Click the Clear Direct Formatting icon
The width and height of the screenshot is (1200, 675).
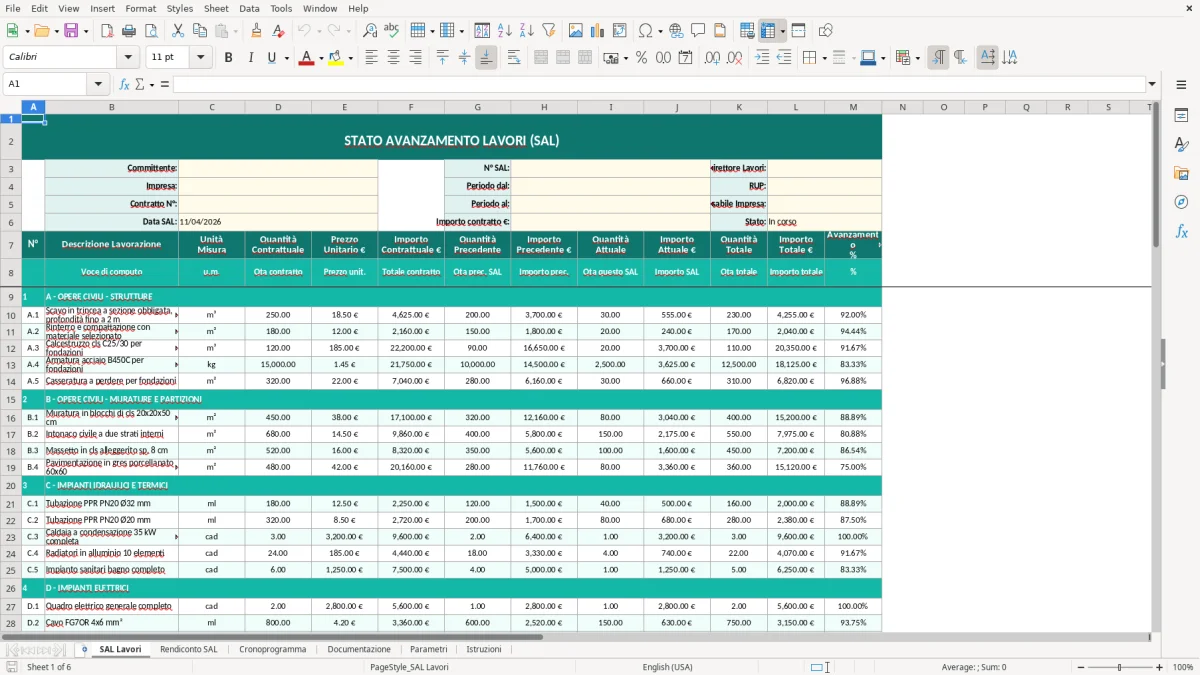coord(277,31)
